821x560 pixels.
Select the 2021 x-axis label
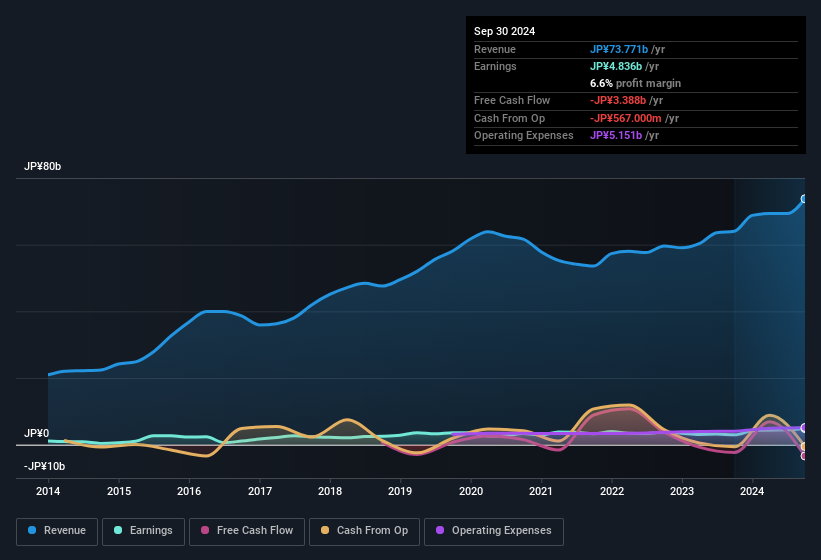[541, 491]
